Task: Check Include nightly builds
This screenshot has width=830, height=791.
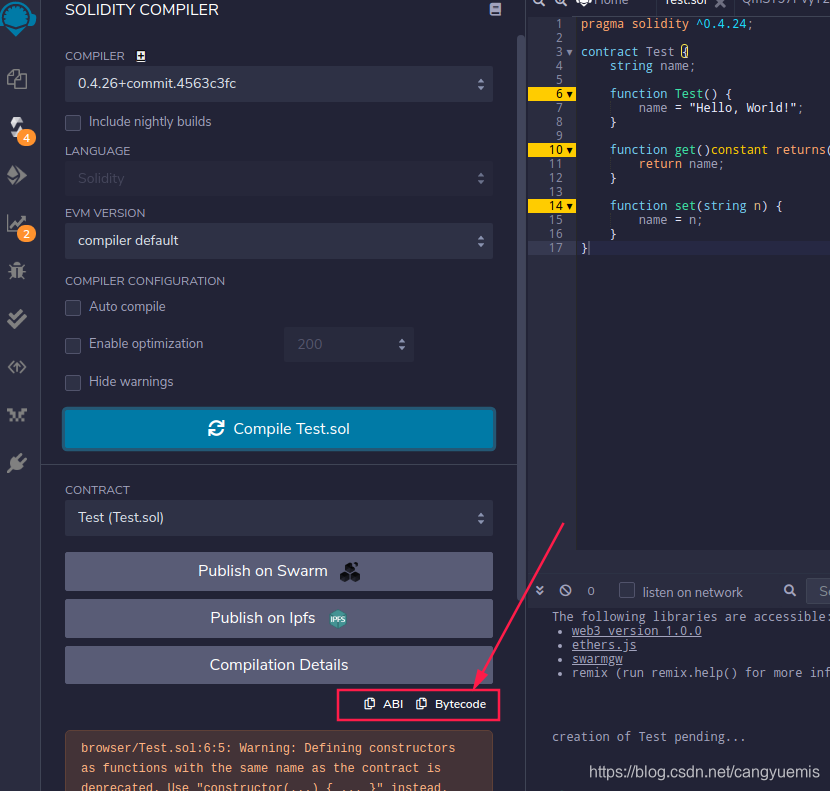Action: pyautogui.click(x=72, y=123)
